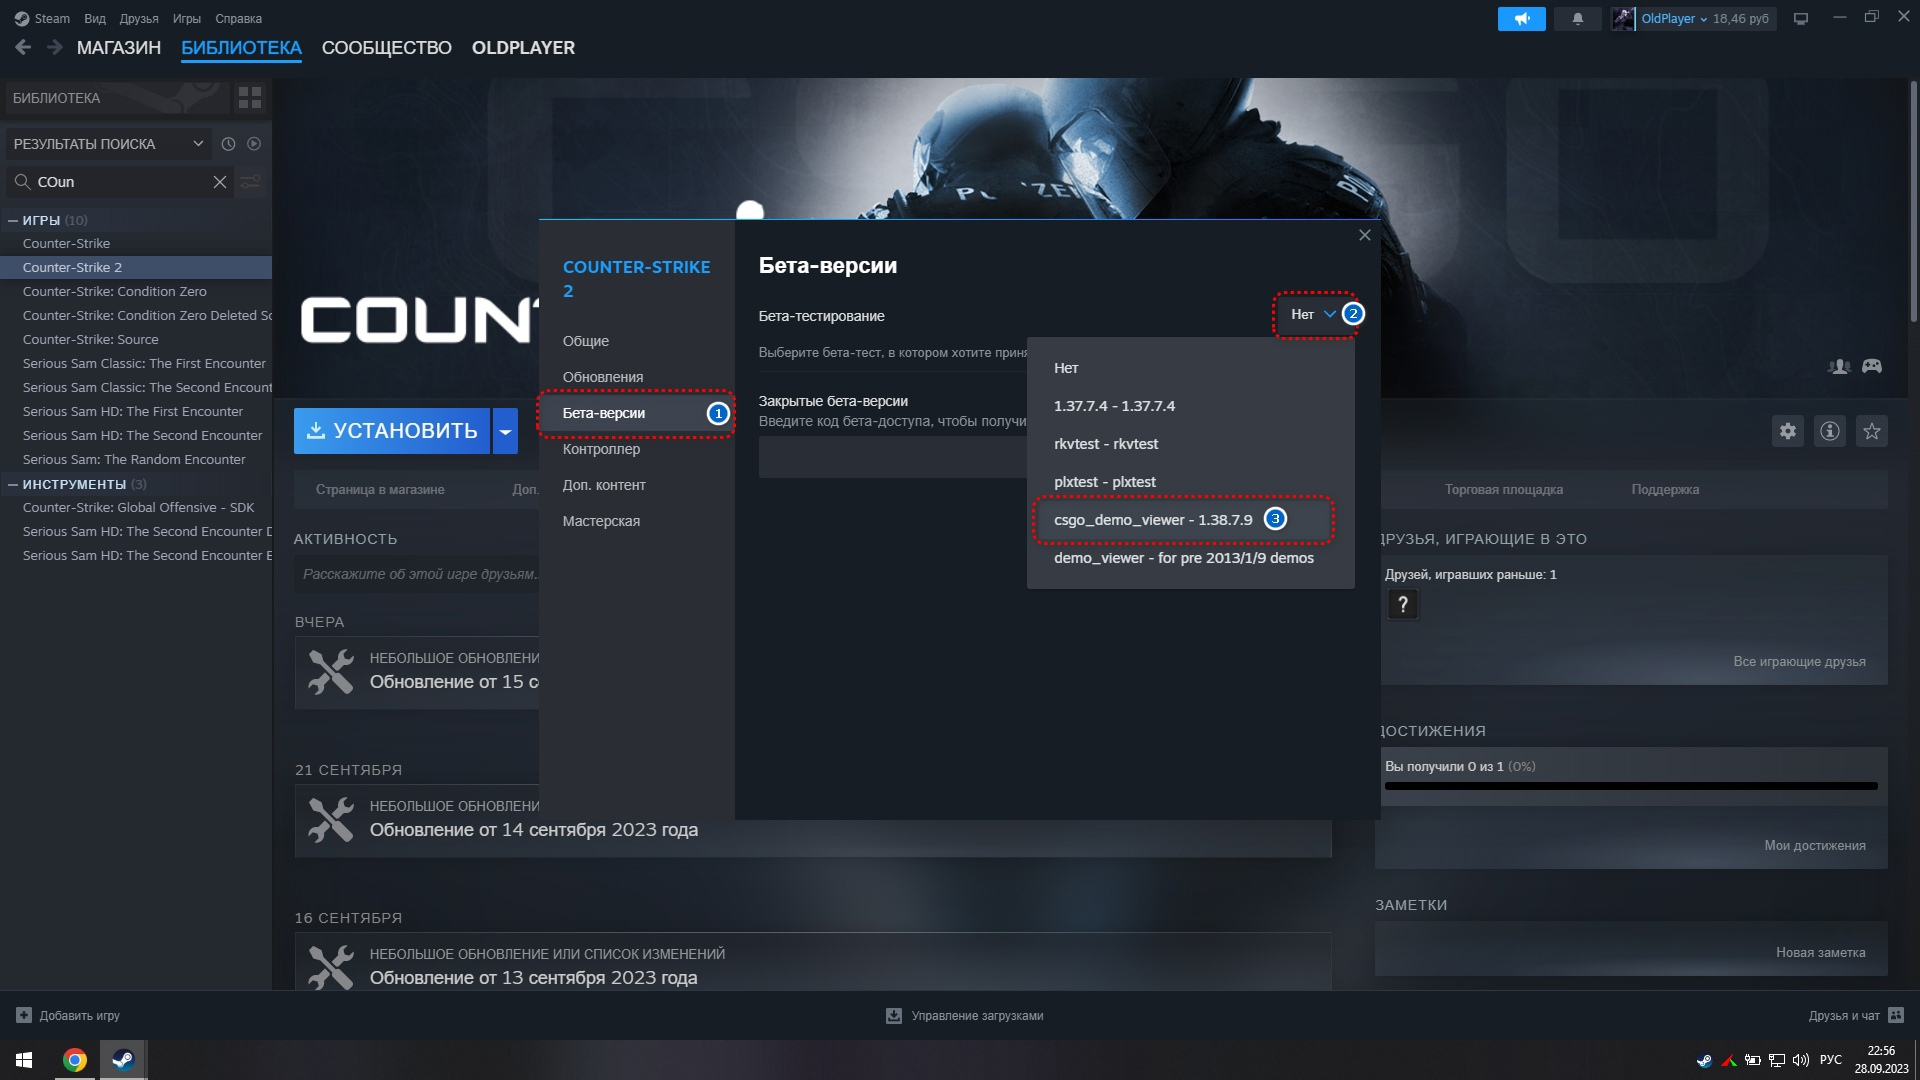Open the Steam menu
Screen dimensions: 1920x1080
tap(42, 19)
